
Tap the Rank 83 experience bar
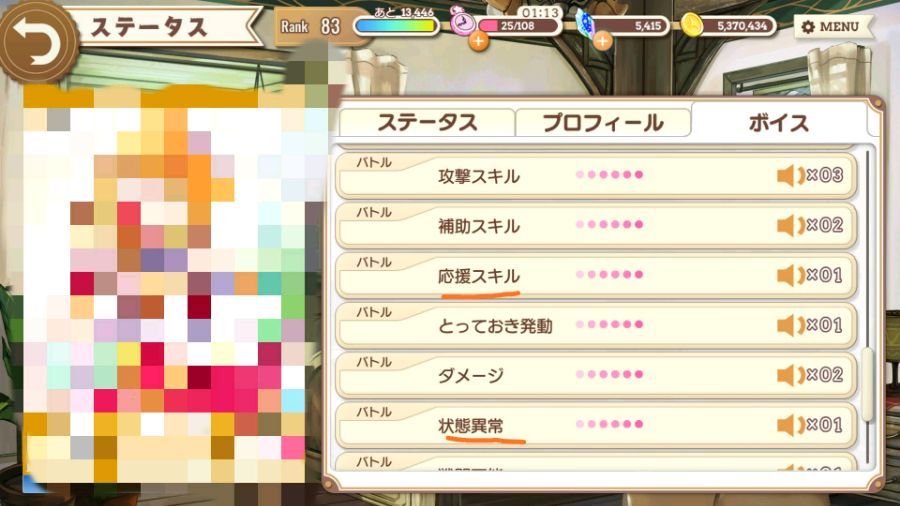(396, 26)
